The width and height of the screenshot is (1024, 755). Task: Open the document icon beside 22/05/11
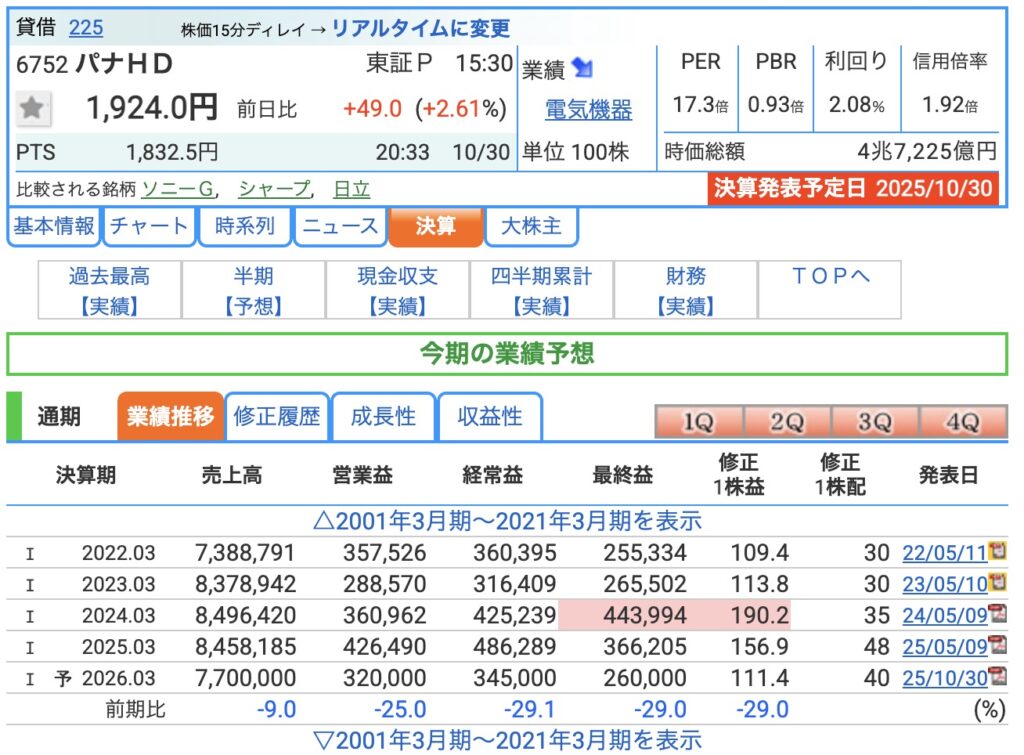[x=996, y=551]
